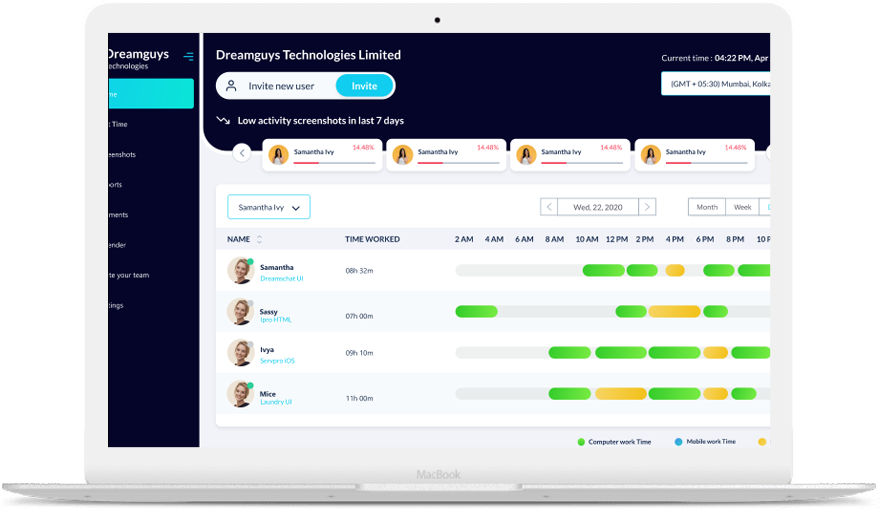Image resolution: width=881 pixels, height=510 pixels.
Task: Sort the table by the NAME column
Action: coord(260,240)
